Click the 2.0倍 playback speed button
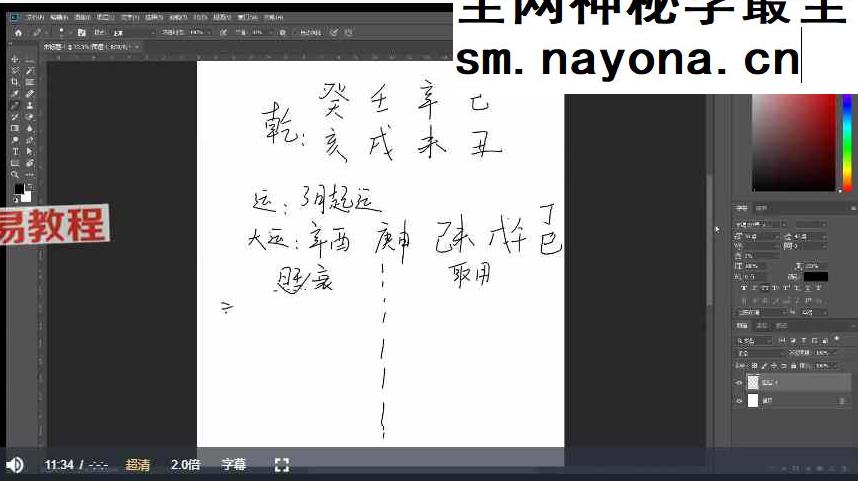 pos(185,465)
